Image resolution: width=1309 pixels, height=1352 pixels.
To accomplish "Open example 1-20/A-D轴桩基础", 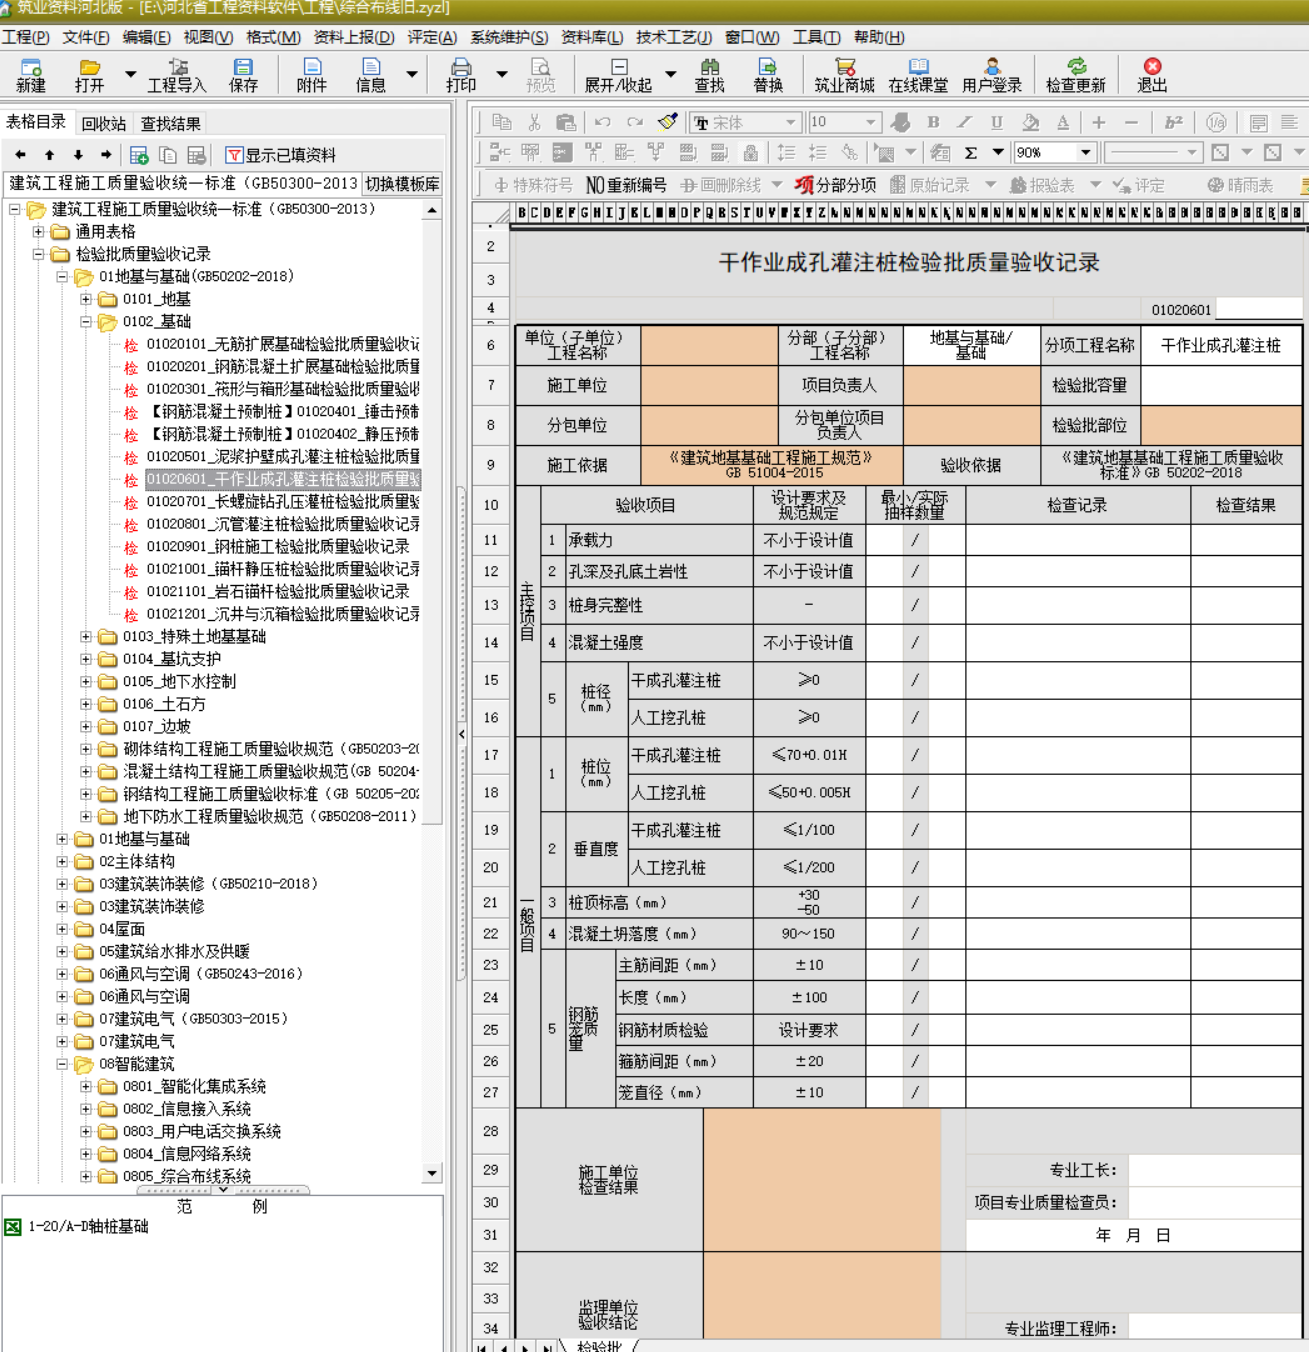I will 88,1226.
